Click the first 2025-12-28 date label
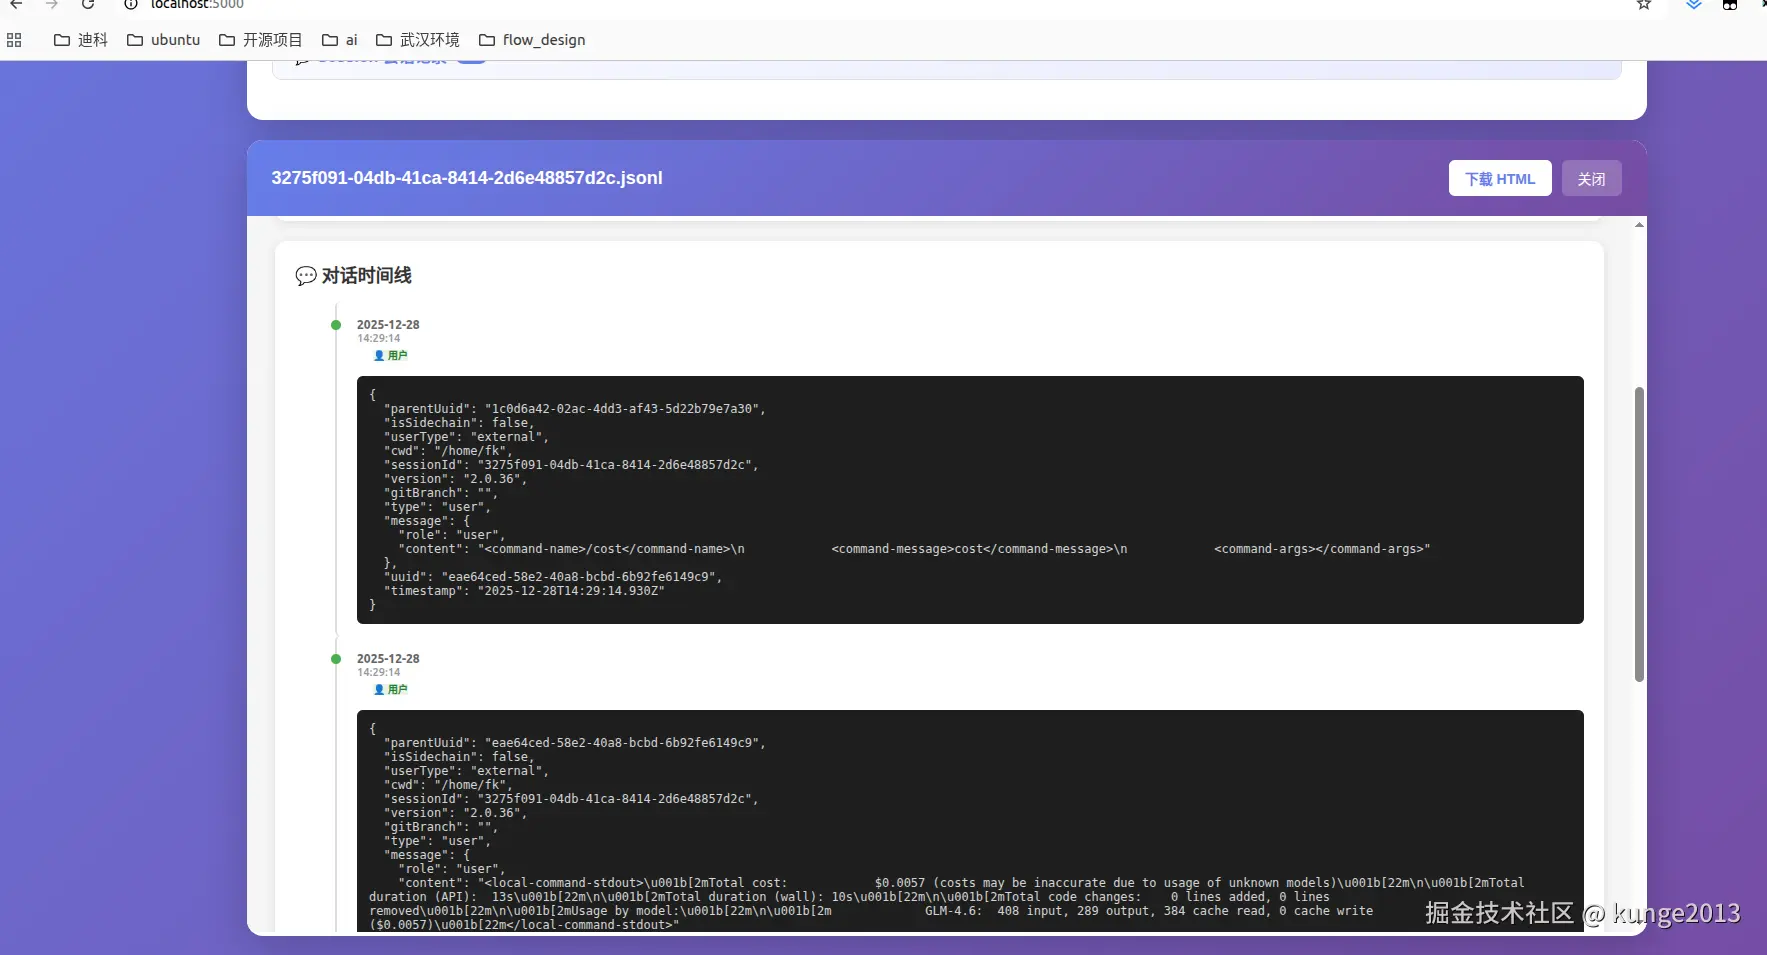Image resolution: width=1767 pixels, height=955 pixels. pos(388,325)
